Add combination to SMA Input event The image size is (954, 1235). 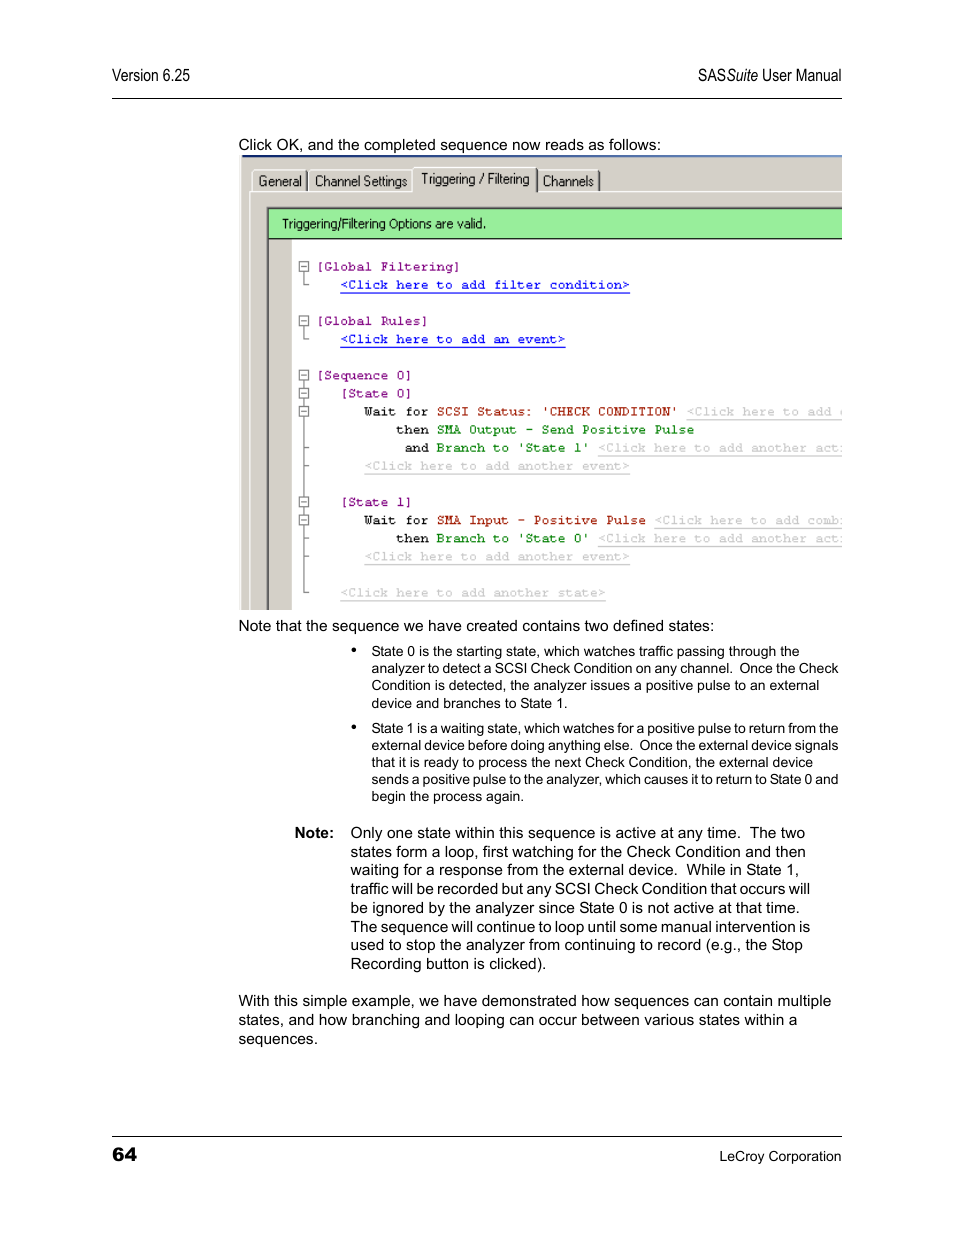(x=748, y=520)
